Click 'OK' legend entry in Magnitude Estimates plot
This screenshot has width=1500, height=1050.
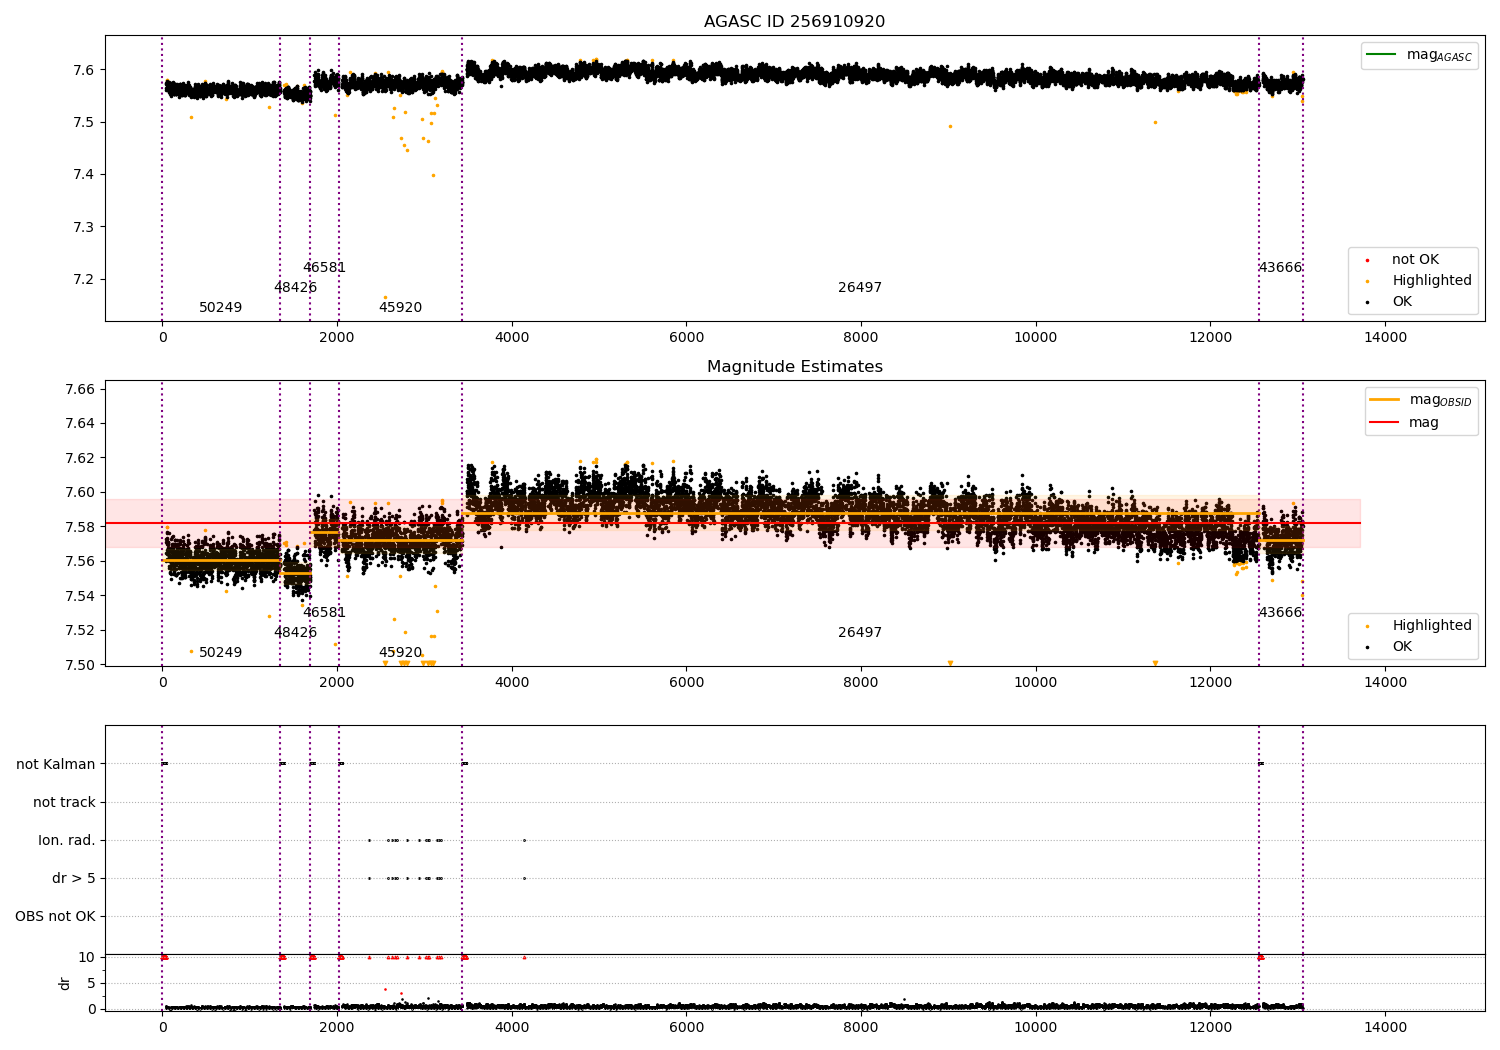[1401, 647]
